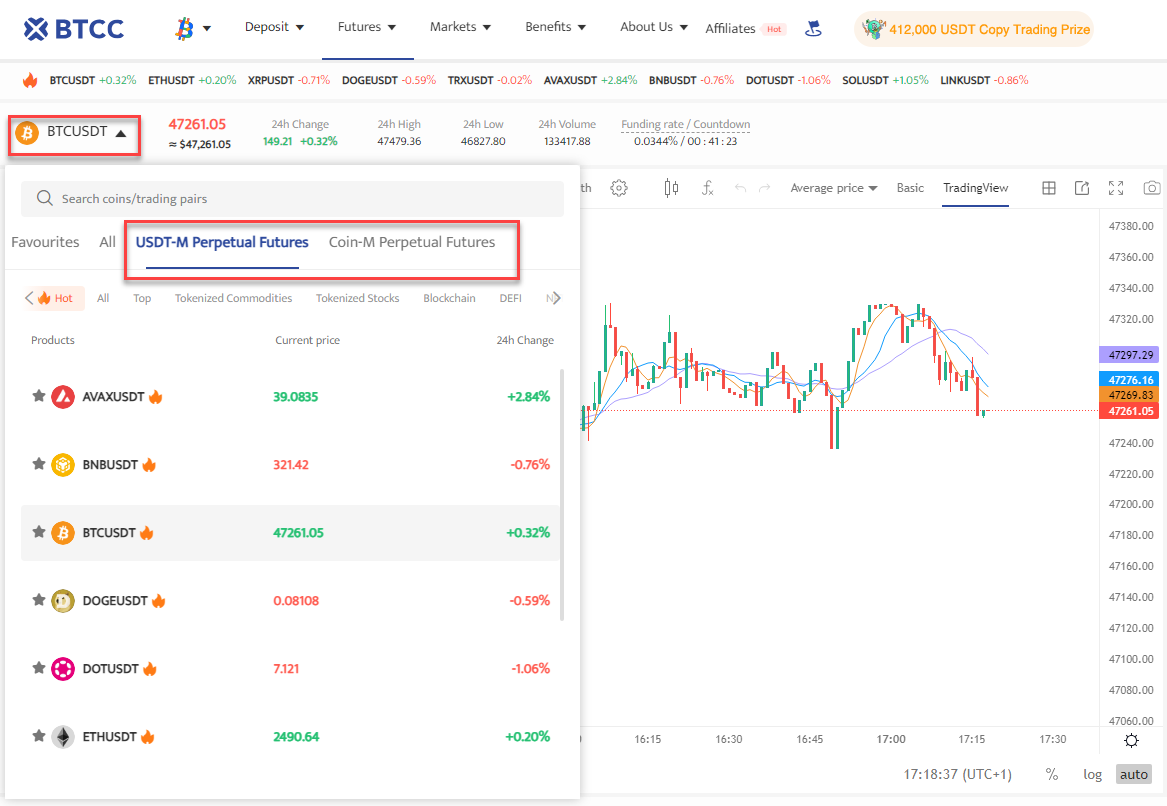This screenshot has width=1167, height=806.
Task: Click the BTCC logo
Action: [x=74, y=29]
